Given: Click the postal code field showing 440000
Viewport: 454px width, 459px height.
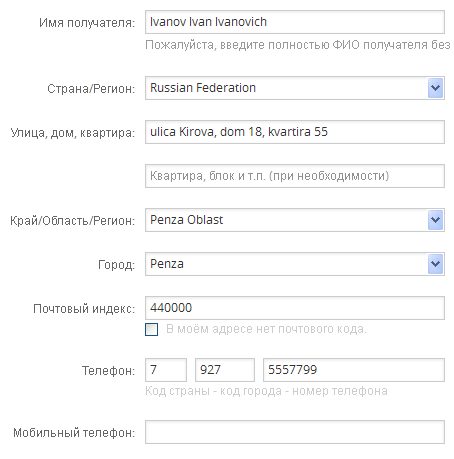Looking at the screenshot, I should pyautogui.click(x=295, y=308).
